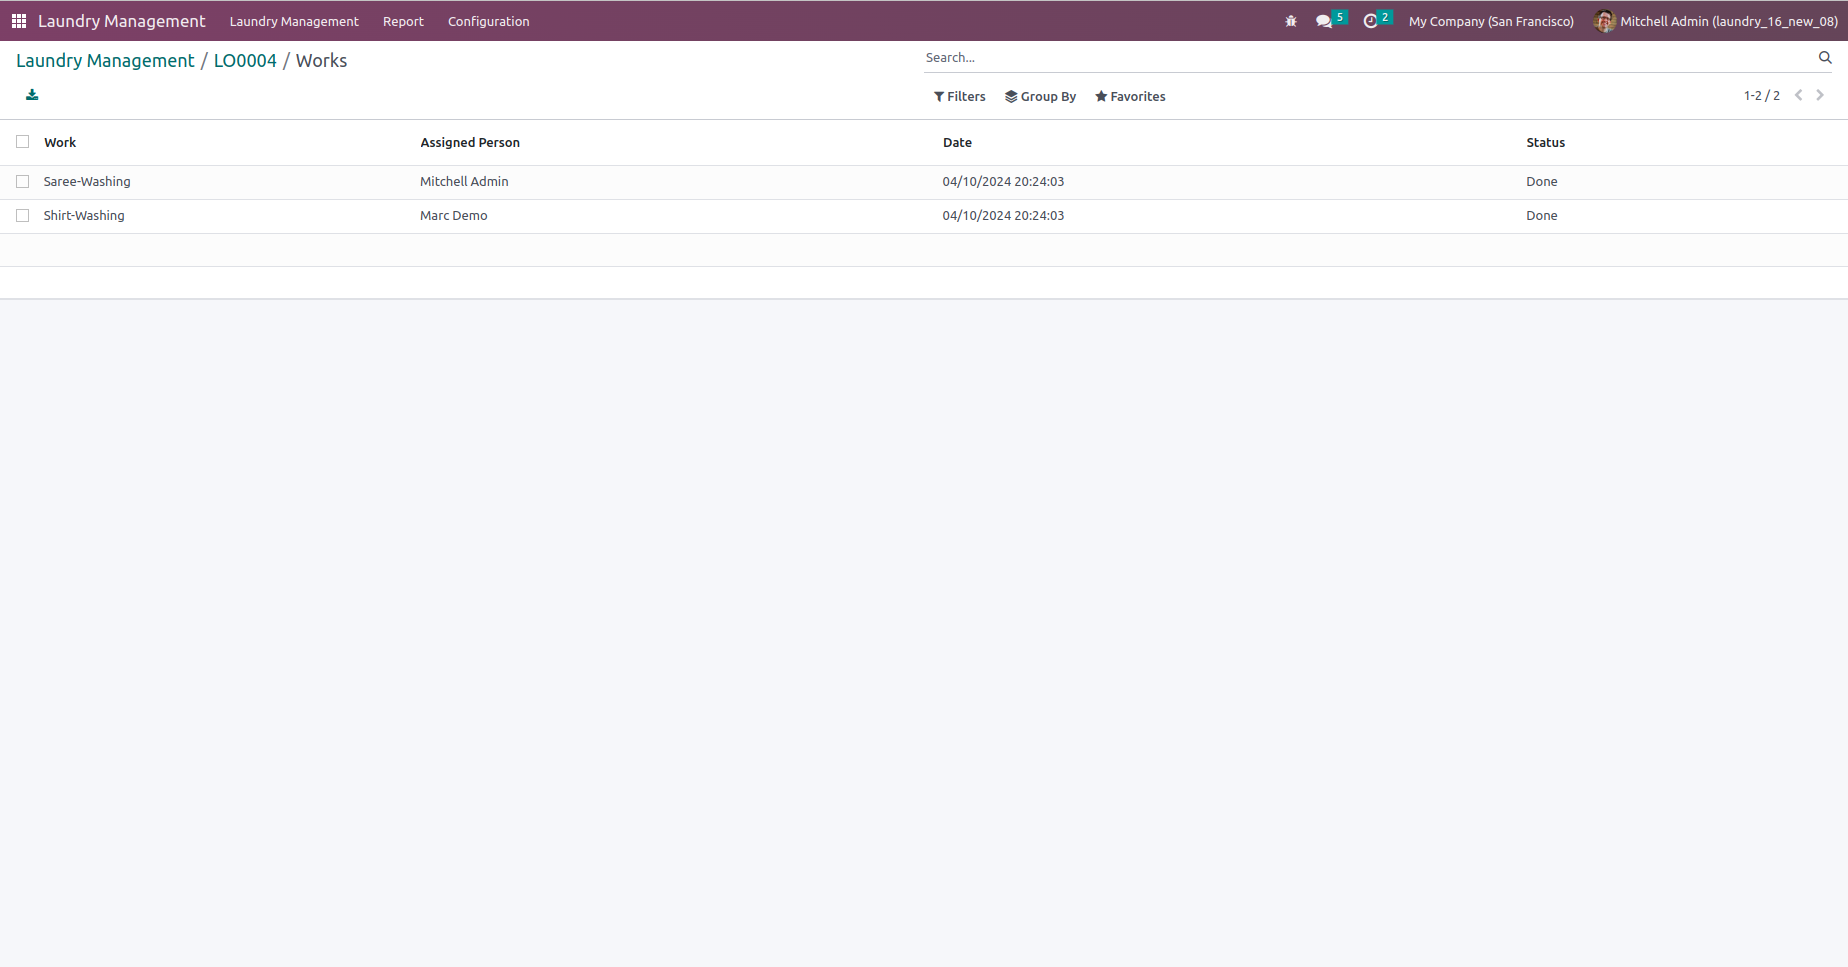Open the Report menu
The width and height of the screenshot is (1848, 967).
(x=403, y=21)
